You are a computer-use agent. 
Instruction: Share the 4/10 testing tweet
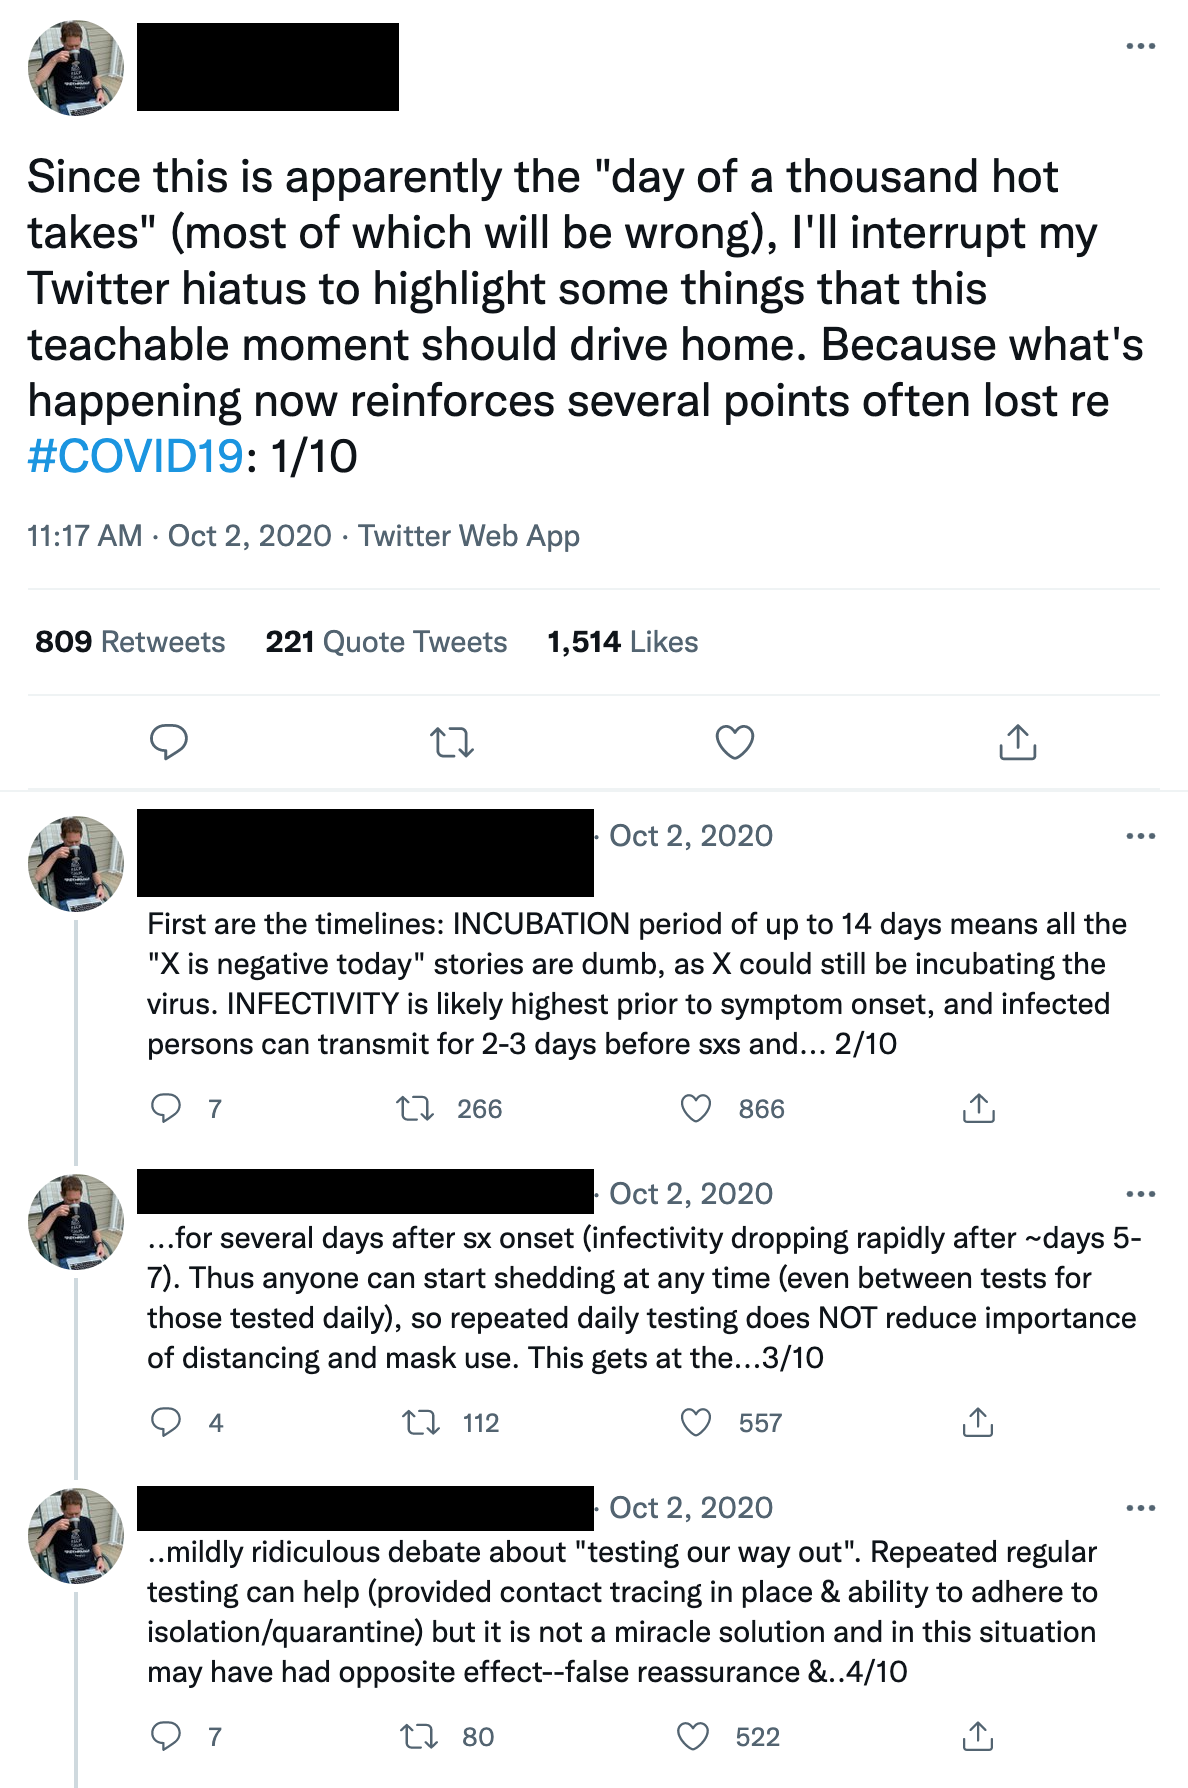[978, 1736]
